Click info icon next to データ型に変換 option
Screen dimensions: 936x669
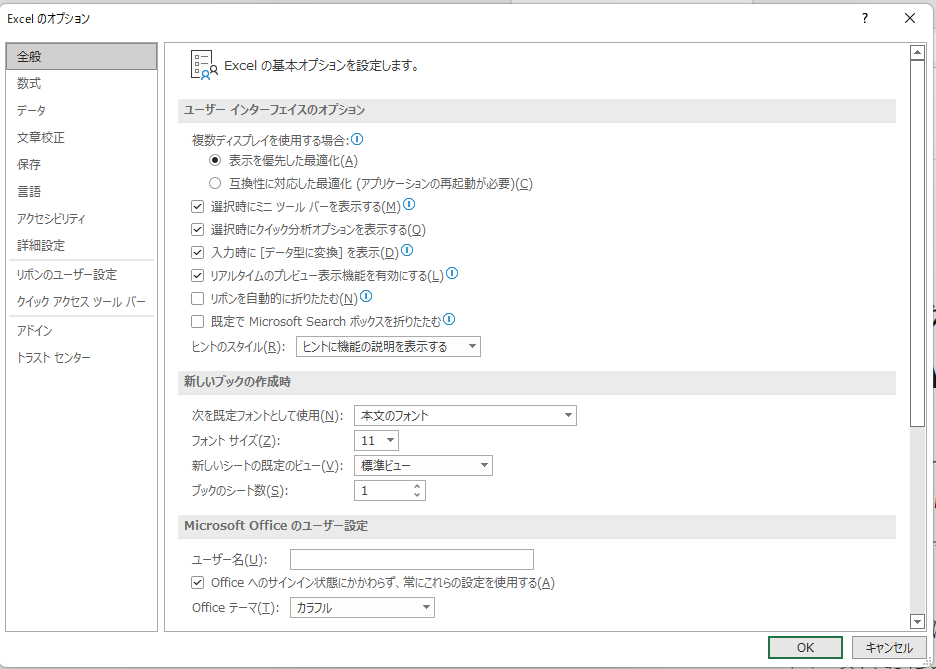click(x=407, y=251)
